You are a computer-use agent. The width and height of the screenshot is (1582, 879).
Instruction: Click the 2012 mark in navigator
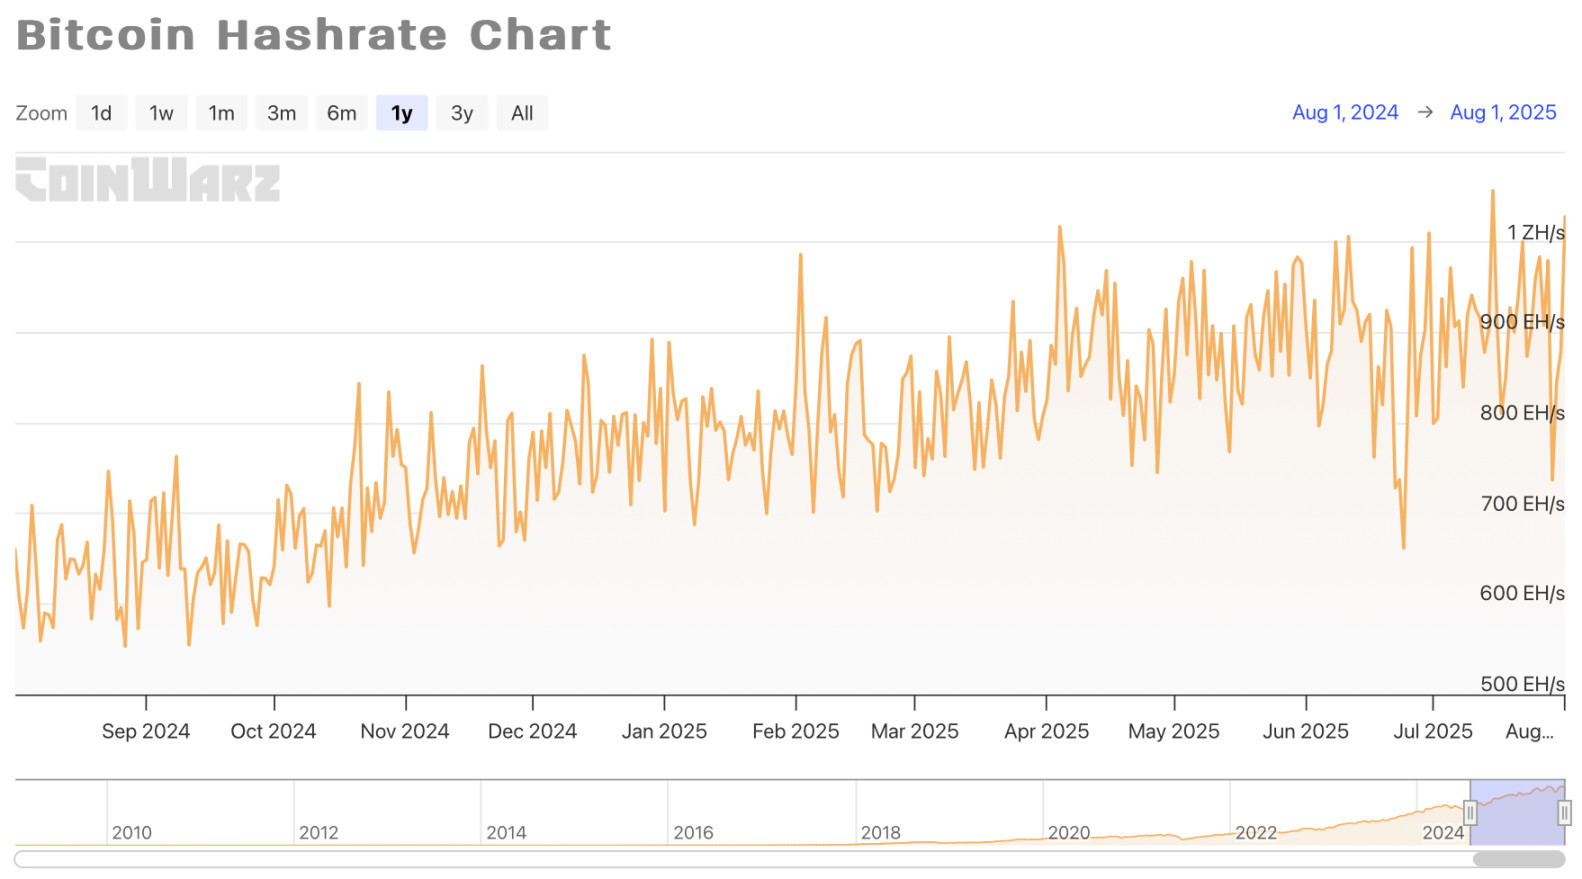pos(318,832)
